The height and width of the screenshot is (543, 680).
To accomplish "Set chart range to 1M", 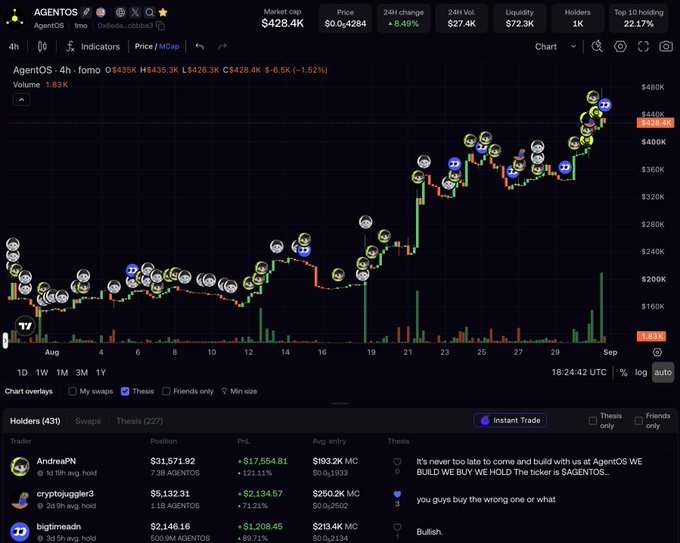I will [x=62, y=373].
